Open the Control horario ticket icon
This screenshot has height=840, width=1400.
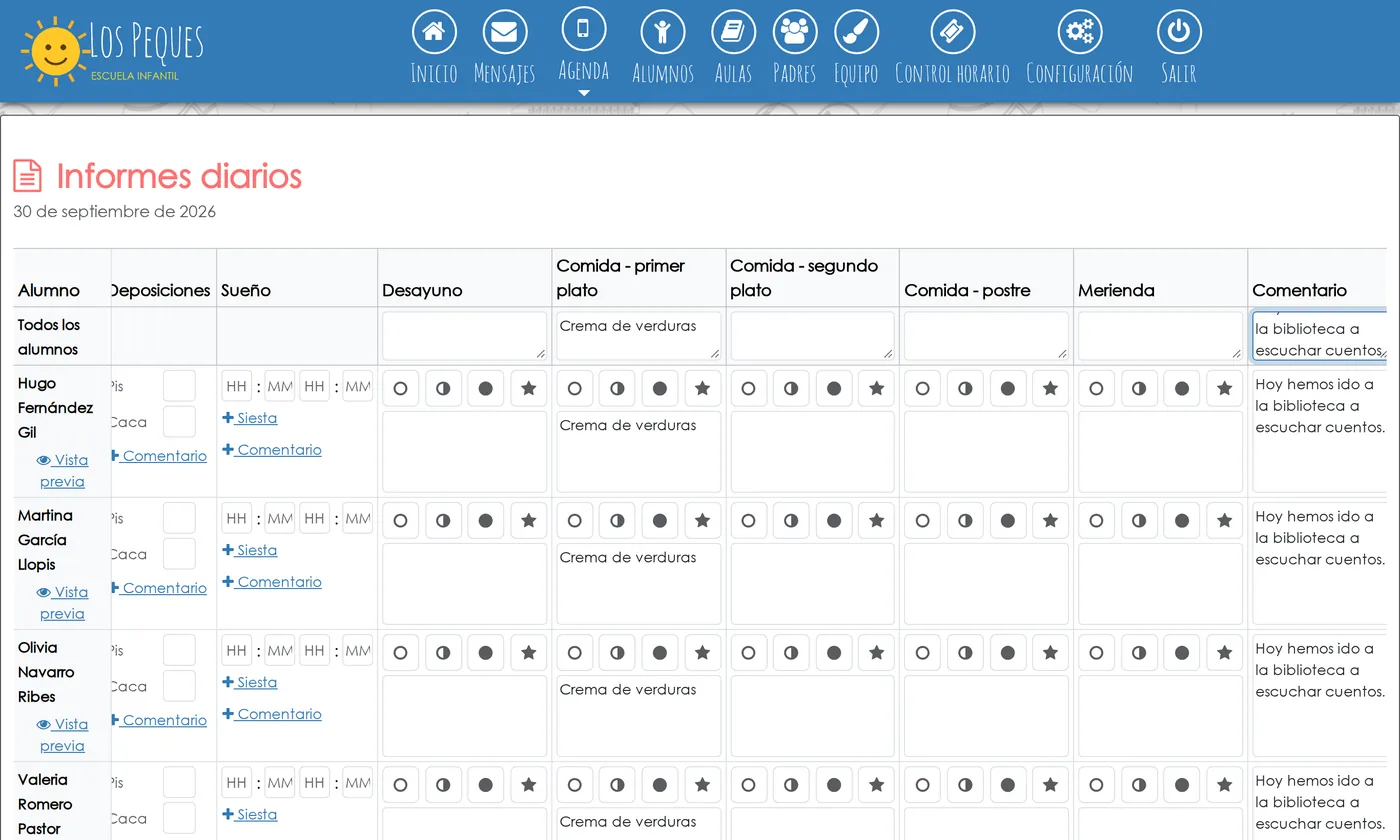pyautogui.click(x=952, y=32)
